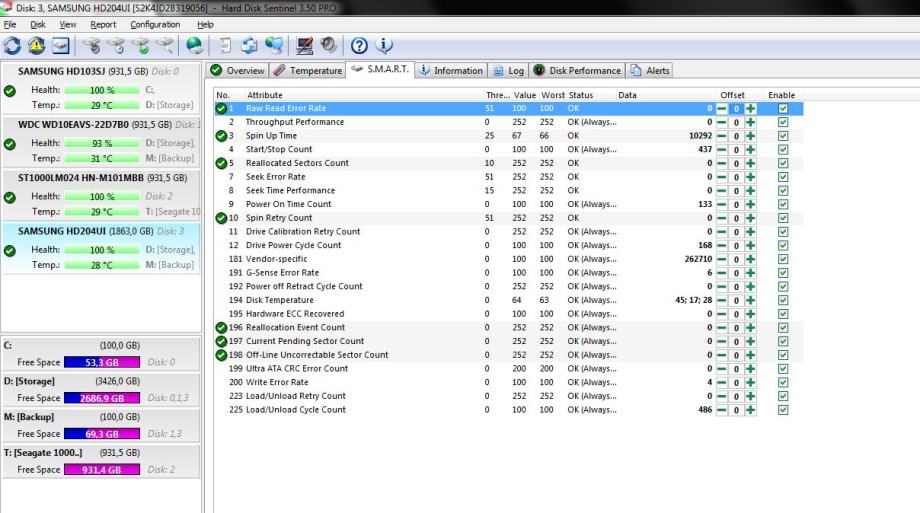This screenshot has width=920, height=513.
Task: Toggle Enable checkbox for Seek Error Rate
Action: (783, 177)
